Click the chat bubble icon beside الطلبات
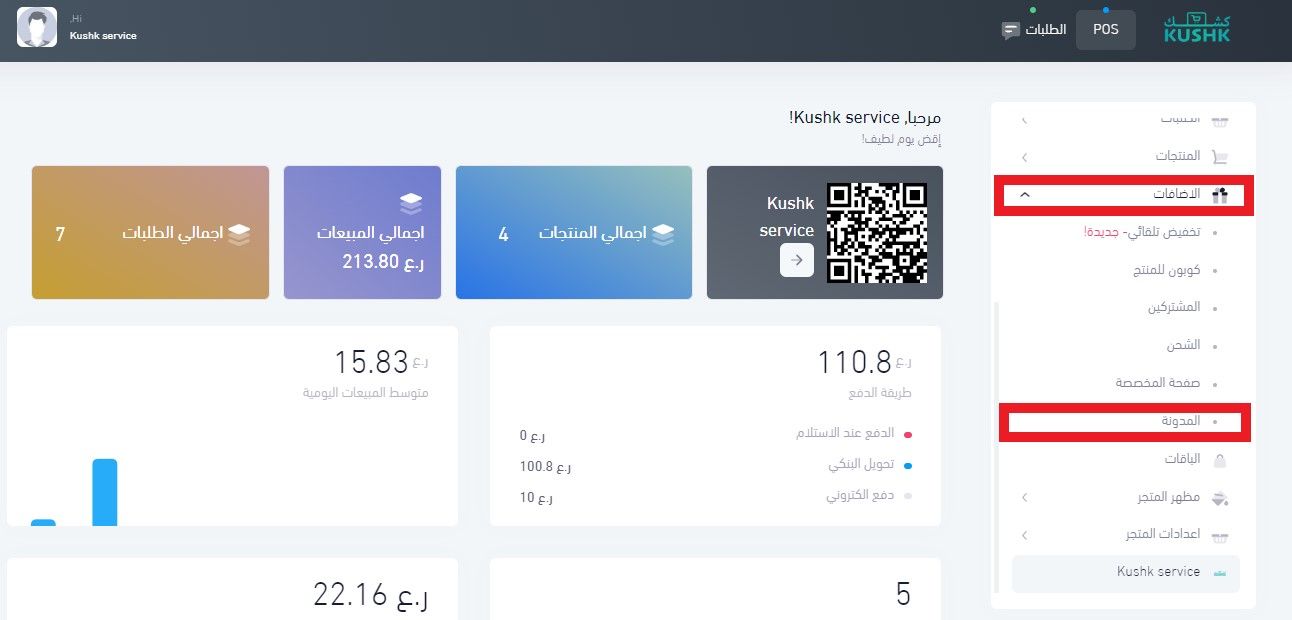This screenshot has height=620, width=1292. 1011,30
